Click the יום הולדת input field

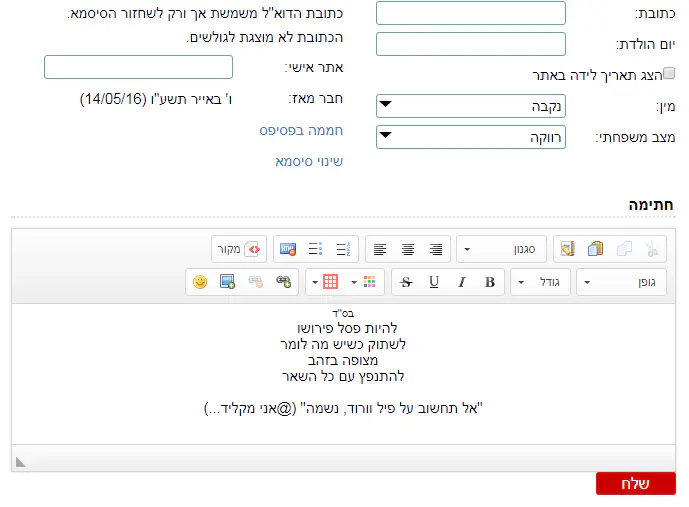click(470, 44)
